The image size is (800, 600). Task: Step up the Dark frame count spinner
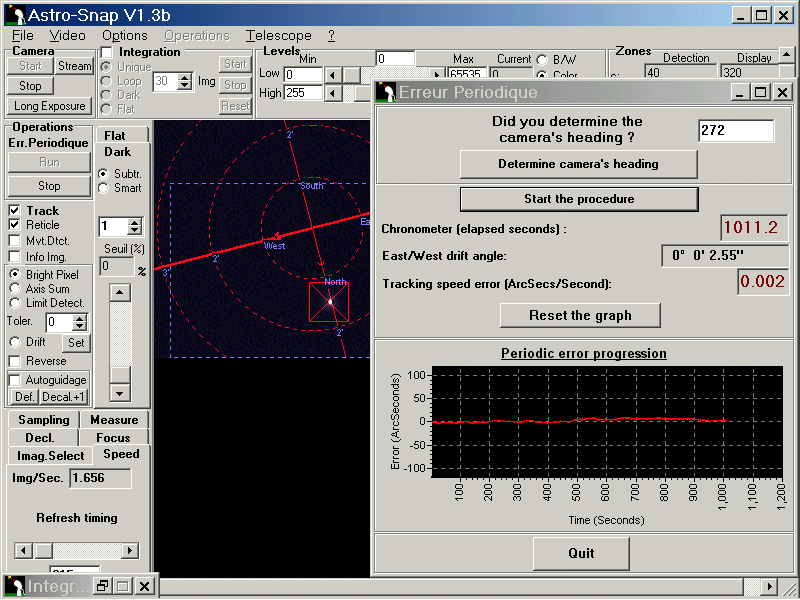click(135, 222)
